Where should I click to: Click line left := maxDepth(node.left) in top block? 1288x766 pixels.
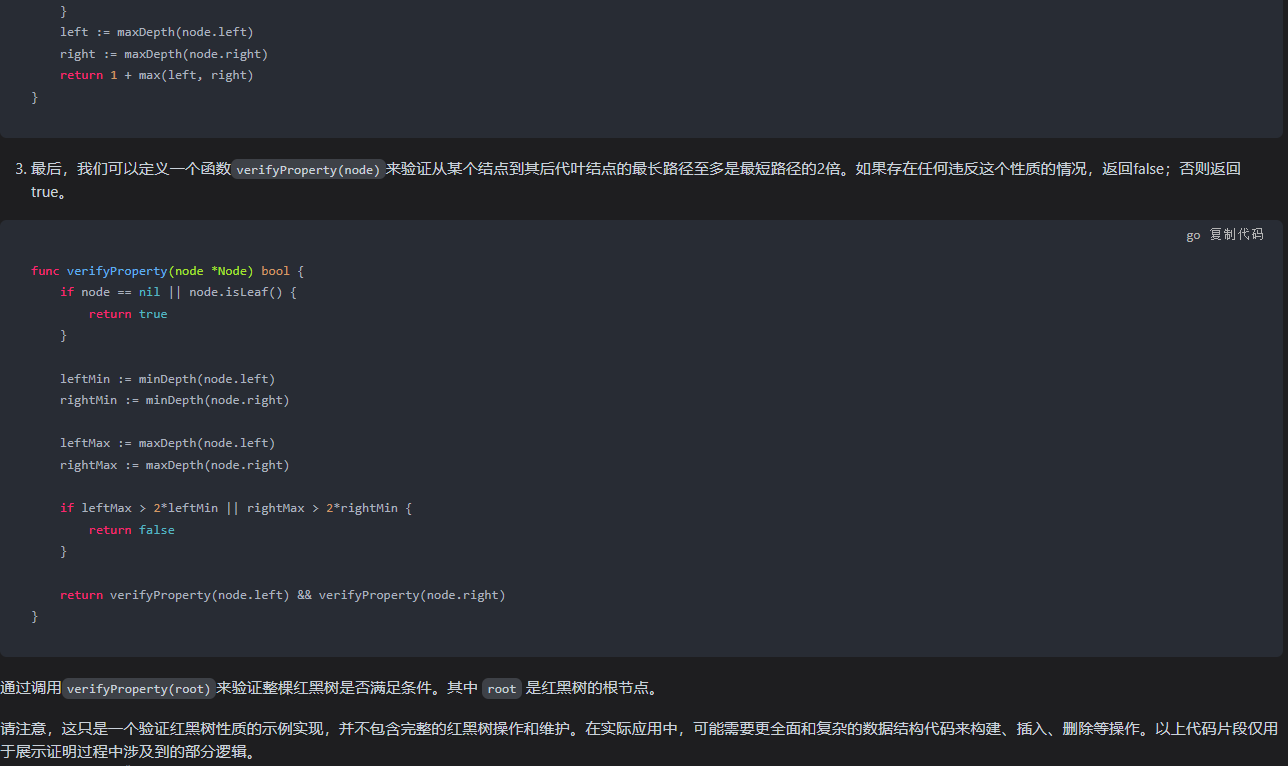[x=157, y=32]
